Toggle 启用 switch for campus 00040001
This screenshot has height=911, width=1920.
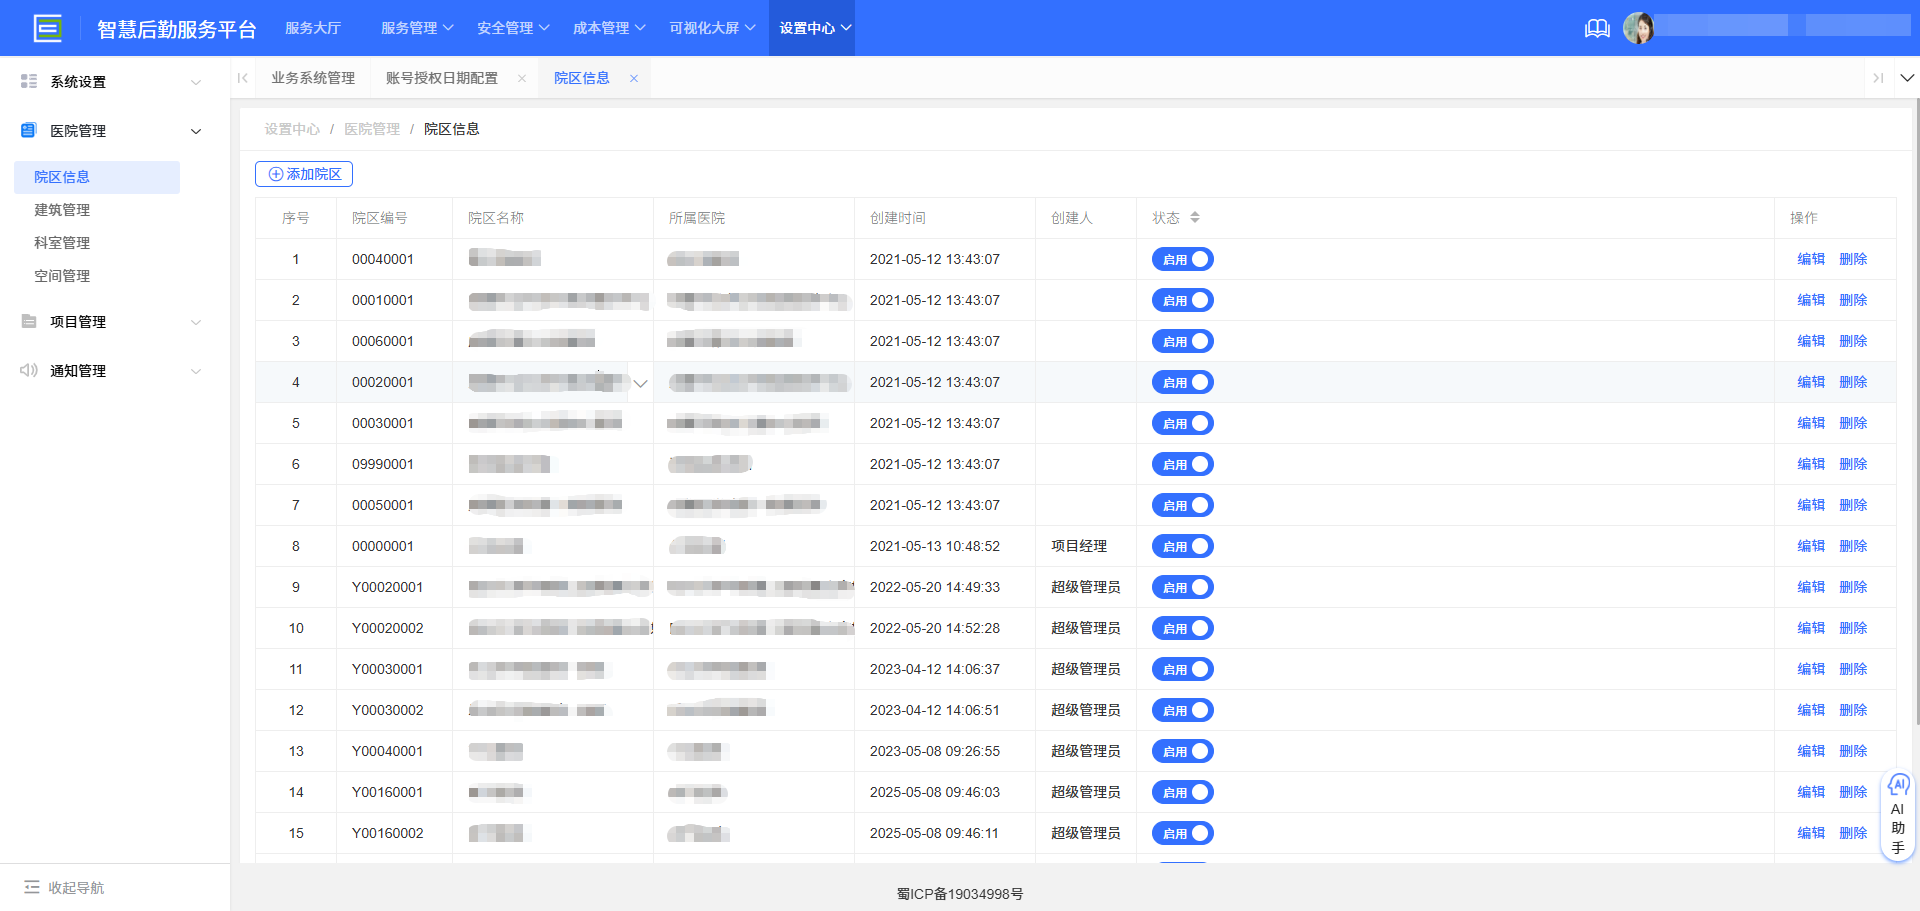pyautogui.click(x=1182, y=260)
